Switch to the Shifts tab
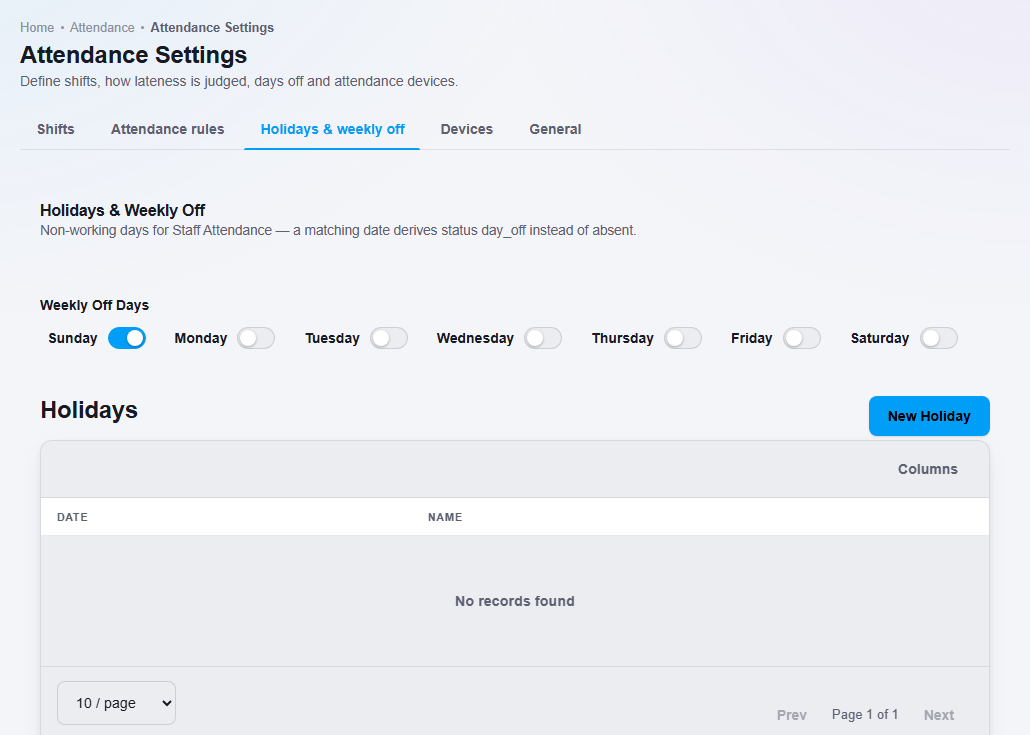This screenshot has height=735, width=1030. 56,129
